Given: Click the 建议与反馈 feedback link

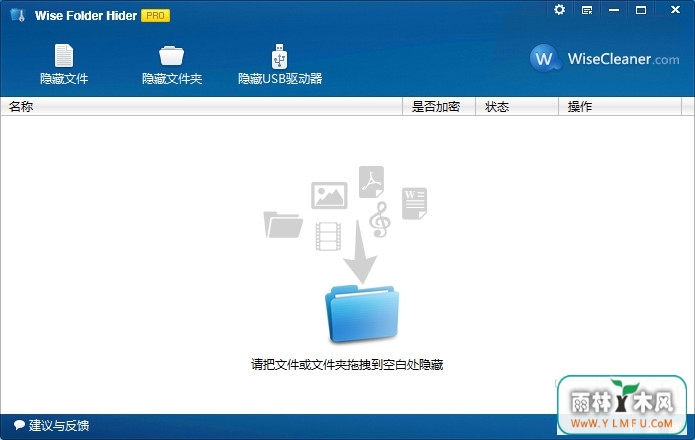Looking at the screenshot, I should [x=59, y=425].
